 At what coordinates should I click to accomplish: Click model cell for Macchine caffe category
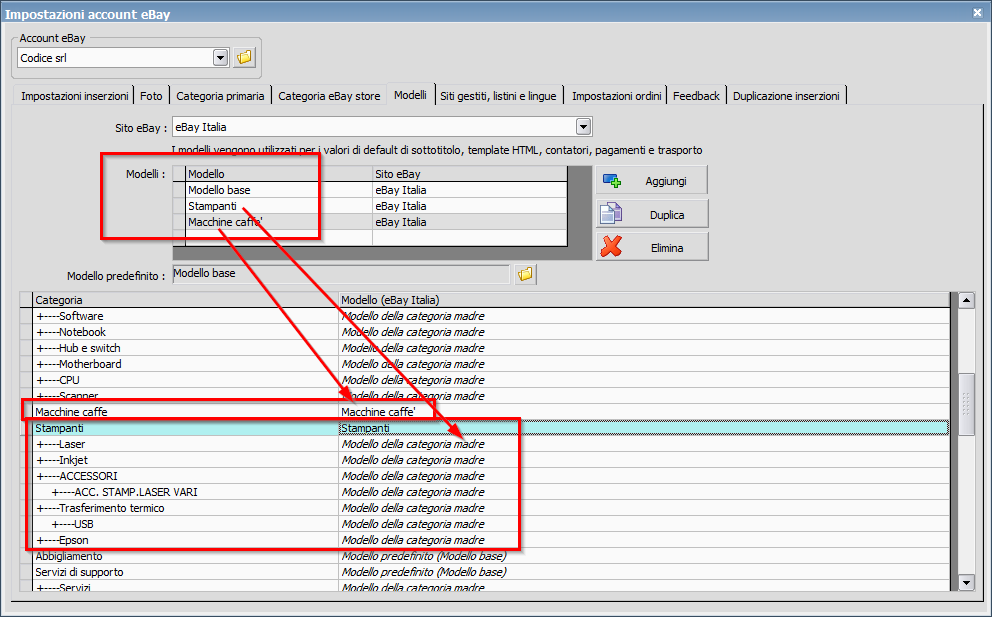[644, 412]
